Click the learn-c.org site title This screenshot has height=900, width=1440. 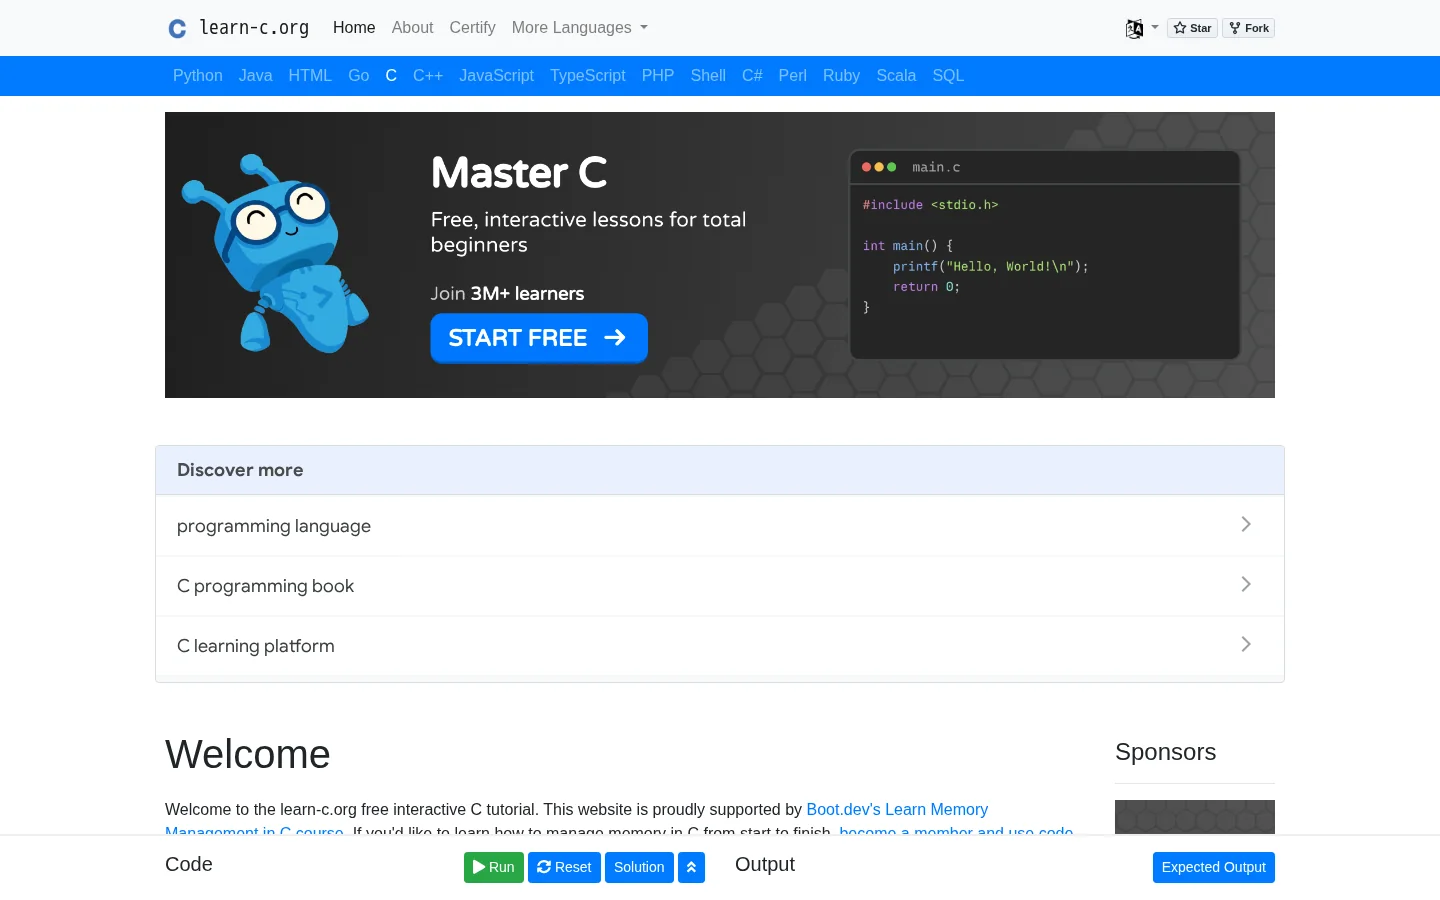tap(254, 28)
